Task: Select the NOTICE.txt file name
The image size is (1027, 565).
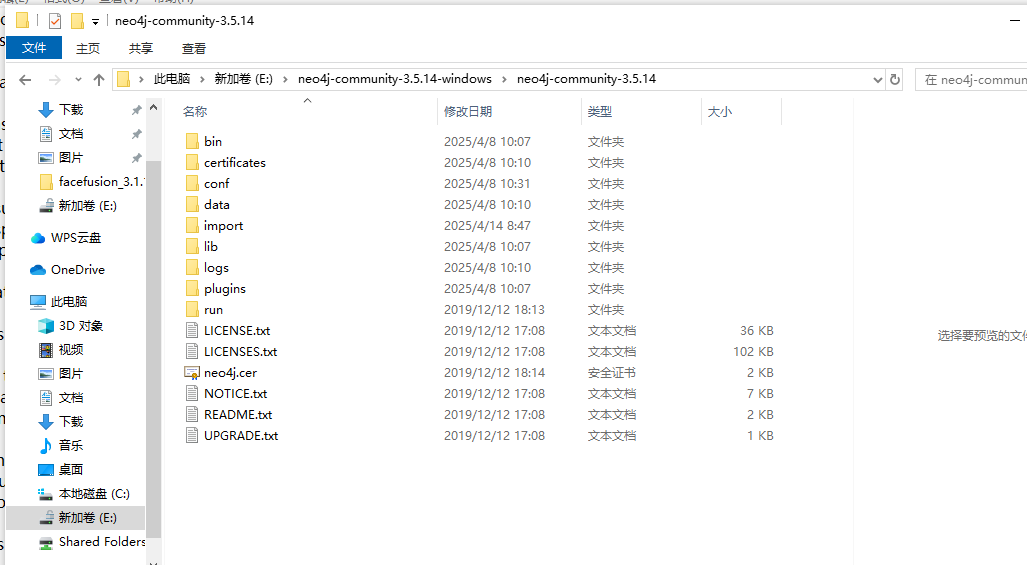Action: pyautogui.click(x=236, y=393)
